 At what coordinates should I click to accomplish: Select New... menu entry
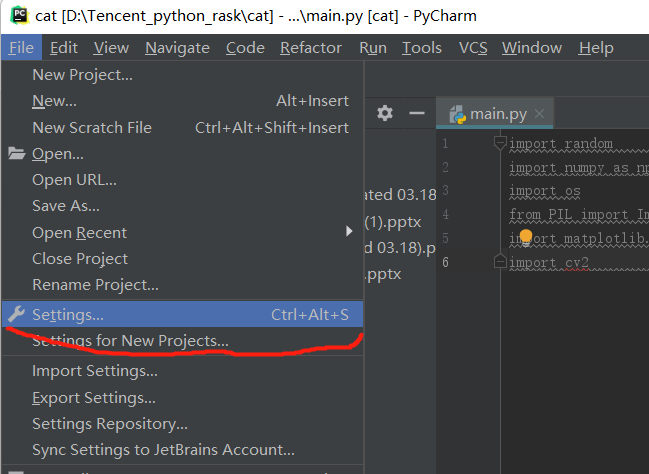coord(183,101)
